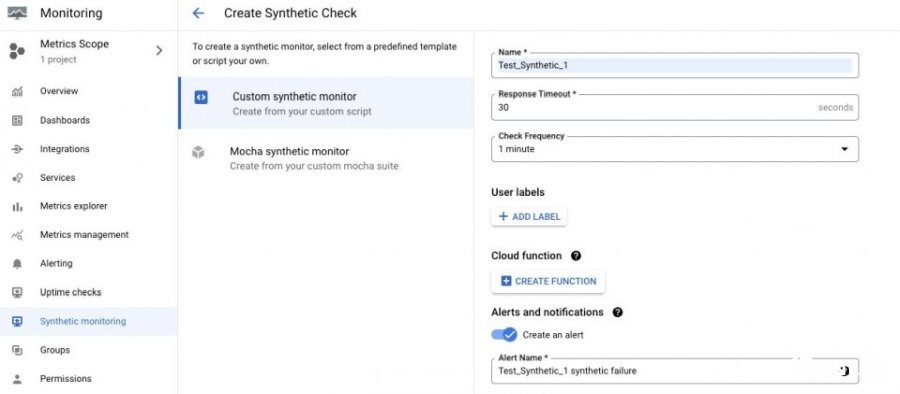Screen dimensions: 900x394
Task: Click the Custom synthetic monitor code icon
Action: [201, 98]
